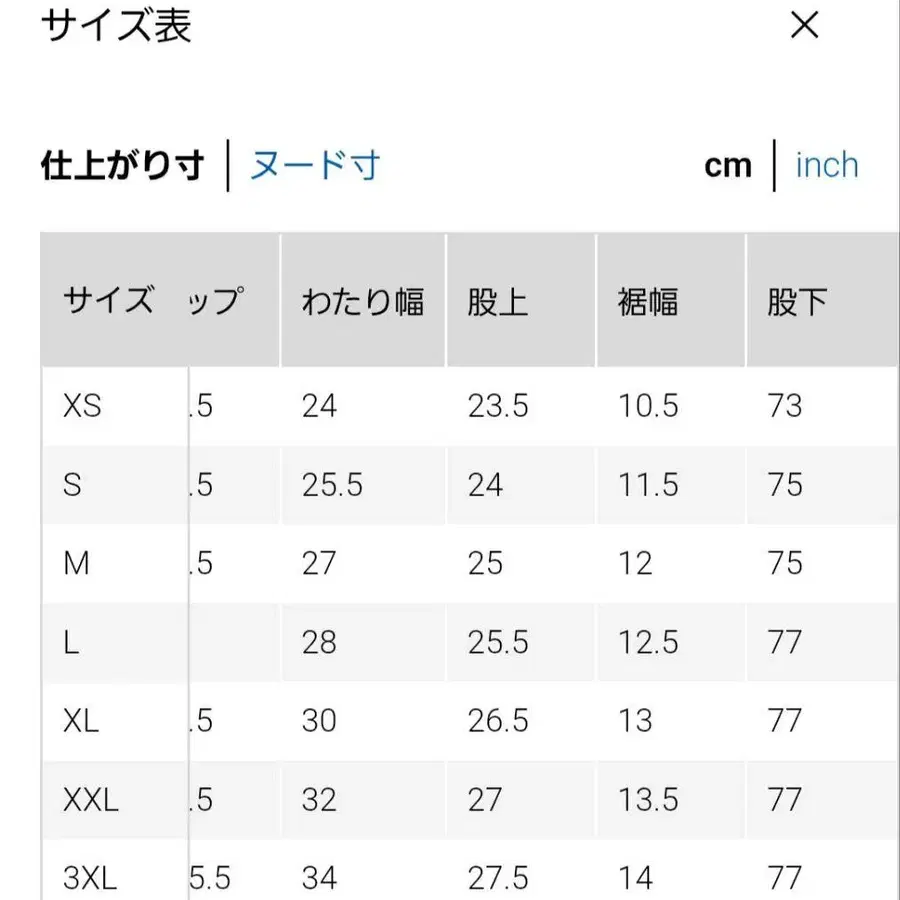Screen dimensions: 900x900
Task: Click the サイズ表 dialog title
Action: (x=118, y=27)
